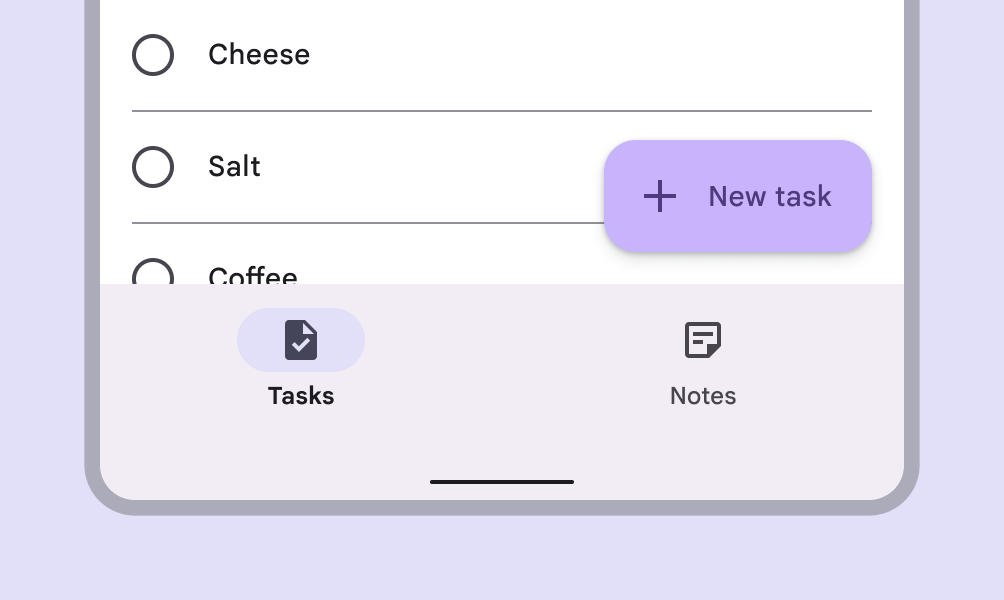Click empty row space right of Cheese

click(600, 55)
